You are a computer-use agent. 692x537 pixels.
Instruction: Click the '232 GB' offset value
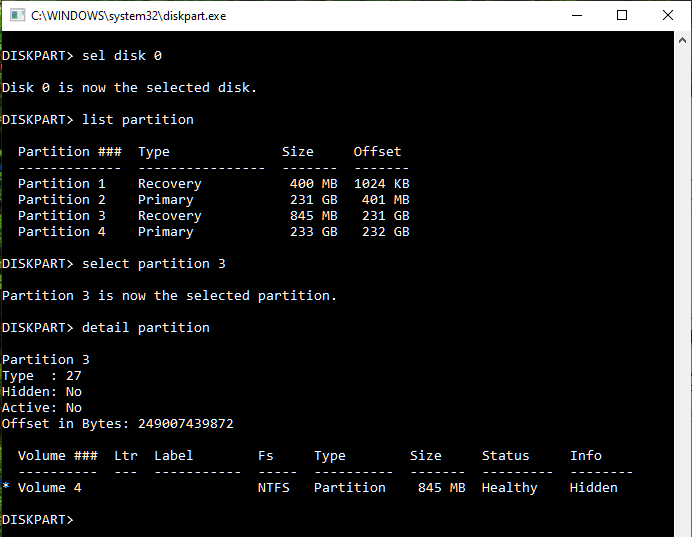(x=386, y=232)
